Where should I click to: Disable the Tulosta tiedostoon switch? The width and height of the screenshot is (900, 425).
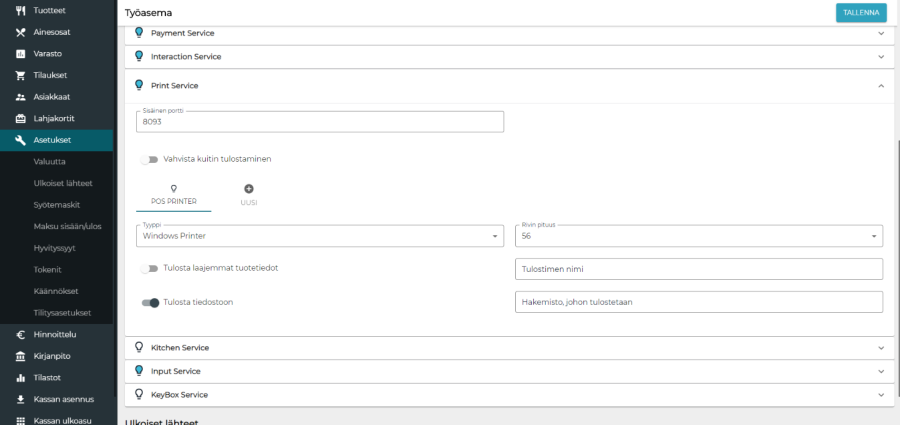click(x=151, y=302)
